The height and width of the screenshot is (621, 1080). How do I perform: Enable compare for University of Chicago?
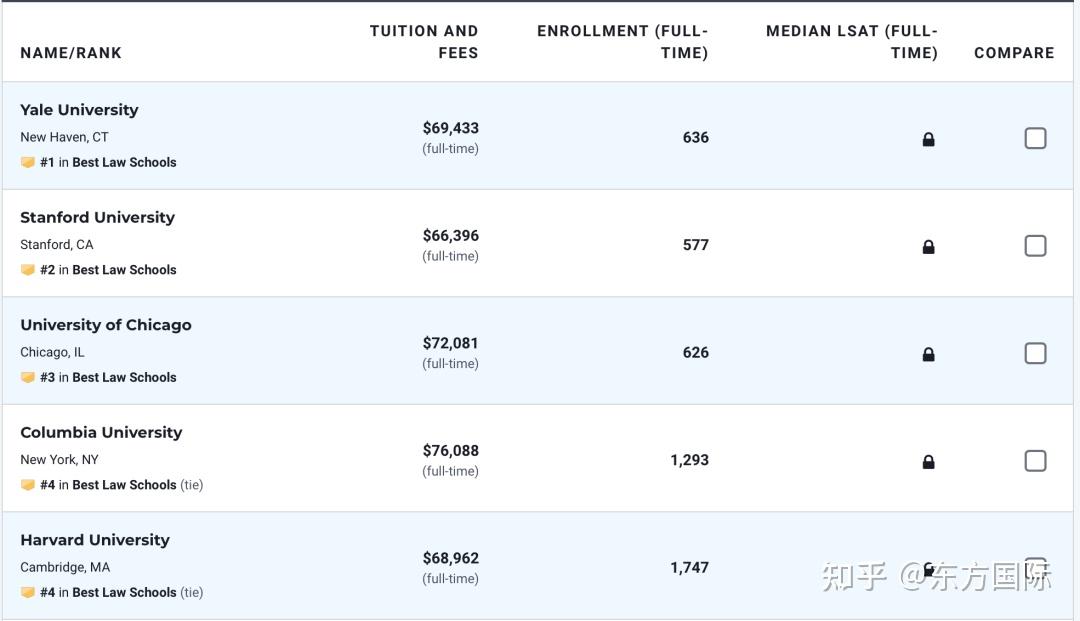point(1035,353)
